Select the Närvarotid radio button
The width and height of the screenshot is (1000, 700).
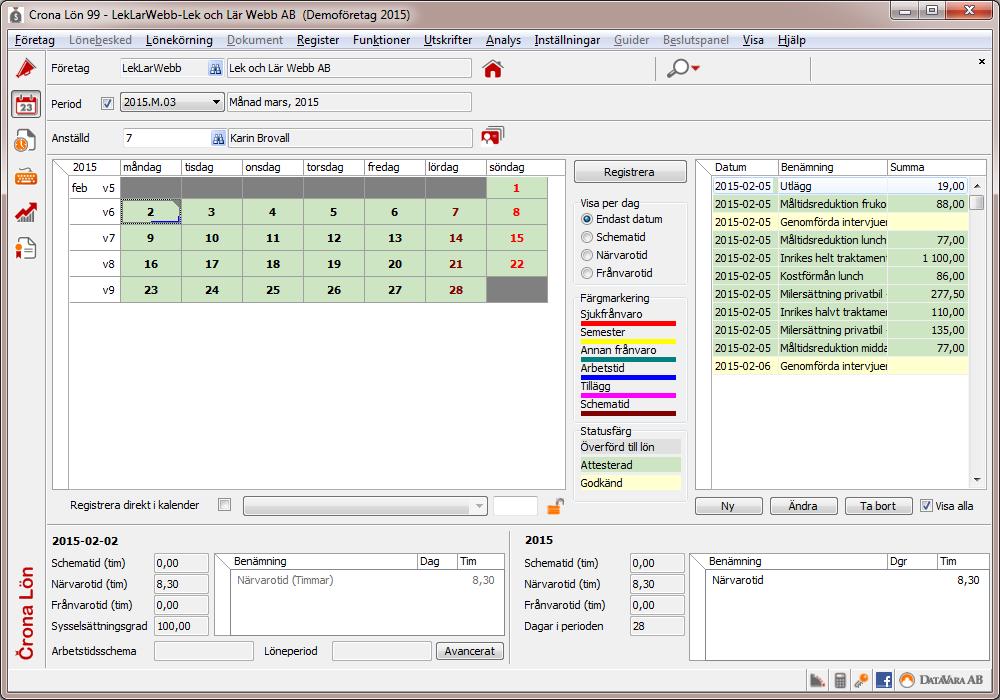[x=587, y=255]
